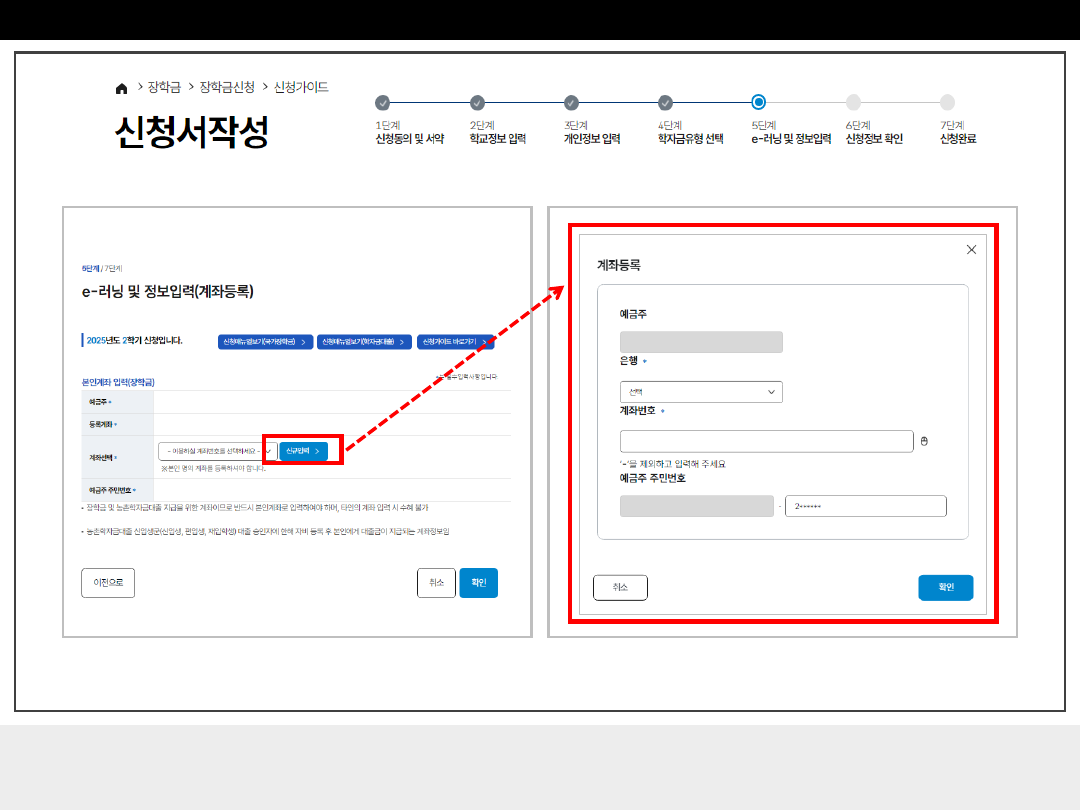Viewport: 1080px width, 810px height.
Task: Click the step 4 학자금유형 선택 checkmark
Action: pos(665,102)
